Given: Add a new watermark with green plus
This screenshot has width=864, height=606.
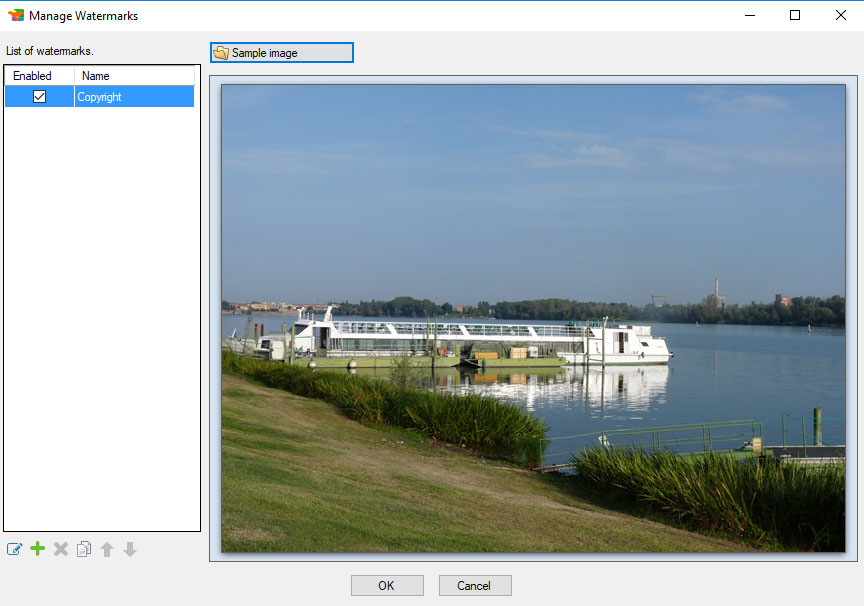Looking at the screenshot, I should (x=38, y=549).
